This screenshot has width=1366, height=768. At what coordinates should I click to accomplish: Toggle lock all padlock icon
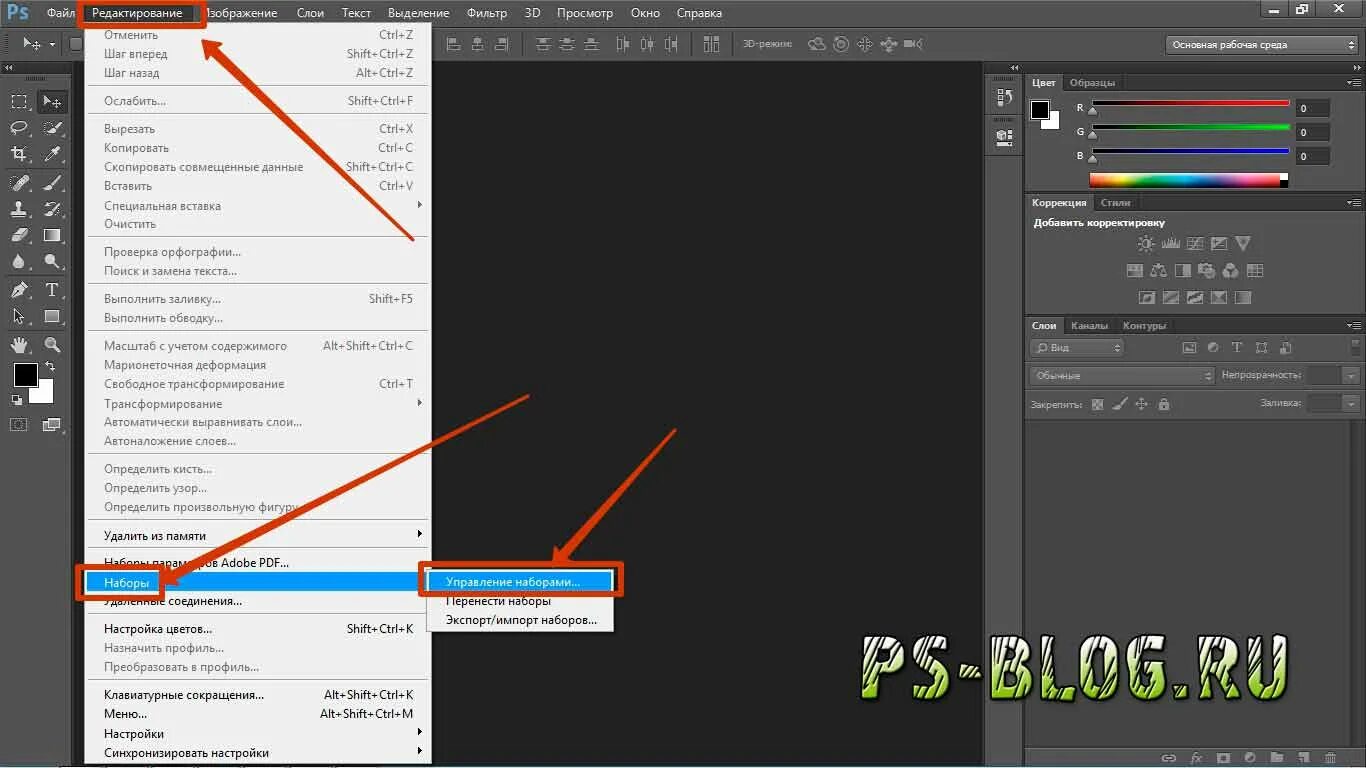coord(1163,404)
